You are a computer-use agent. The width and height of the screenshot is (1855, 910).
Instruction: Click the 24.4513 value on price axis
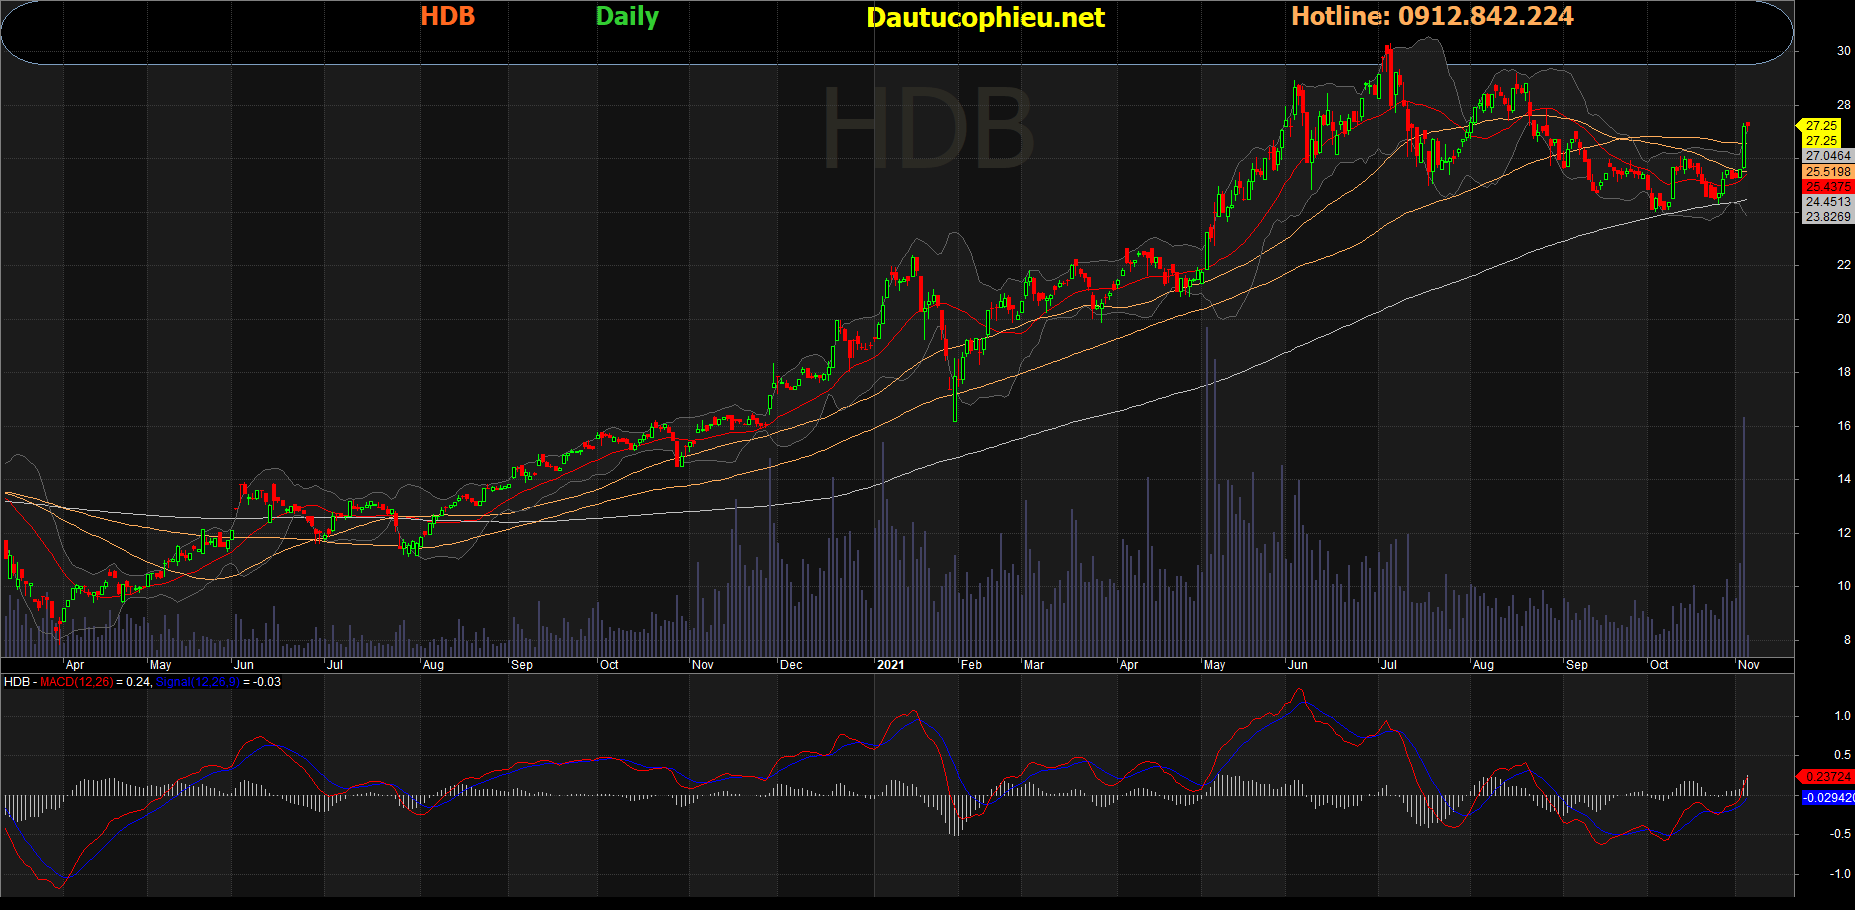(x=1827, y=202)
